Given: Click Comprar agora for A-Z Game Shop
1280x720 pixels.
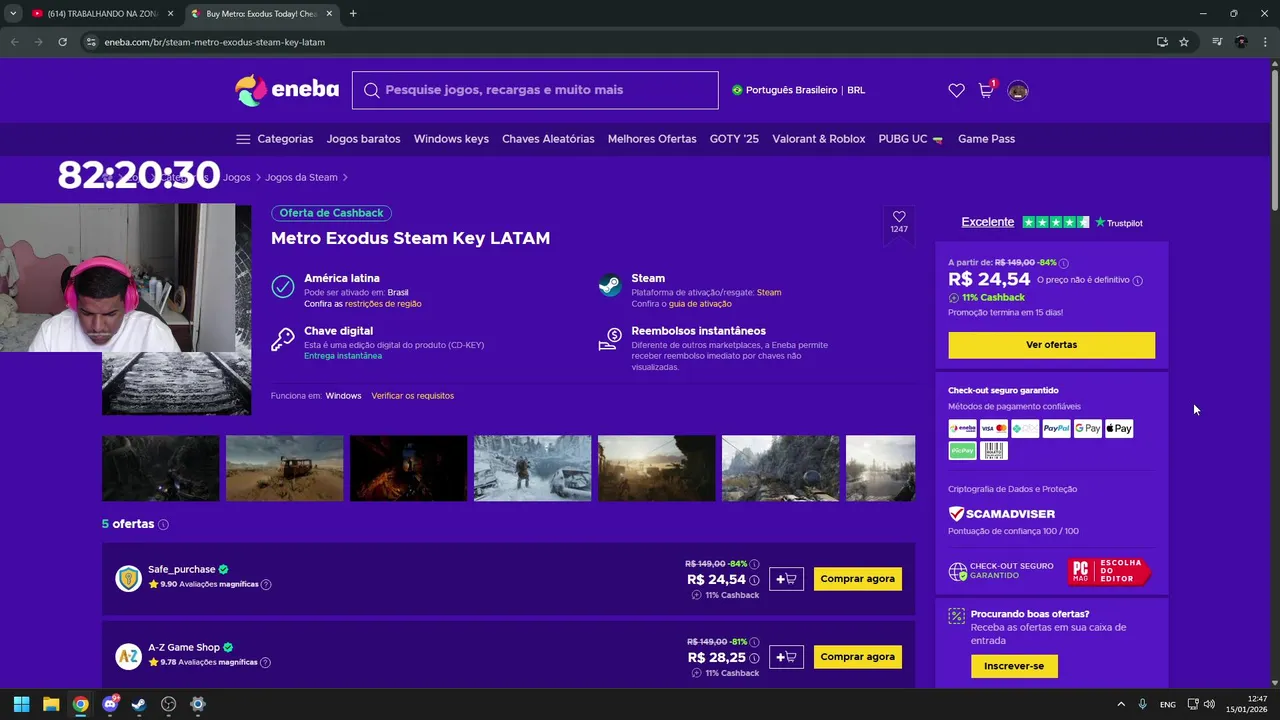Looking at the screenshot, I should [857, 657].
